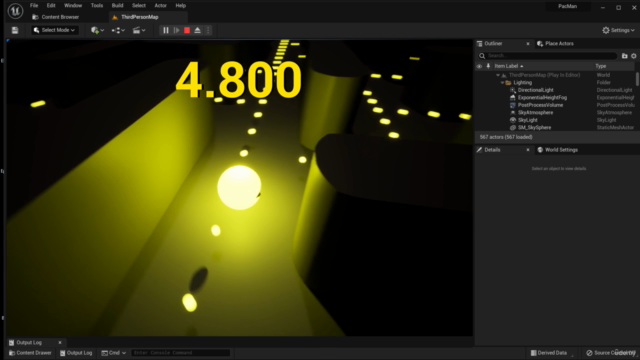Close the Details panel tab
Image resolution: width=640 pixels, height=360 pixels.
528,150
